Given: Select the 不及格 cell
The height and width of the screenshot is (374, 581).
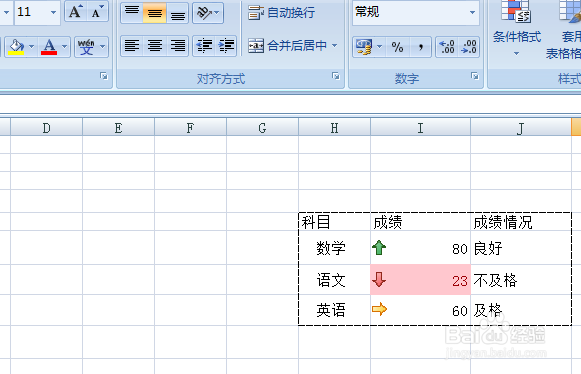Looking at the screenshot, I should (x=521, y=280).
